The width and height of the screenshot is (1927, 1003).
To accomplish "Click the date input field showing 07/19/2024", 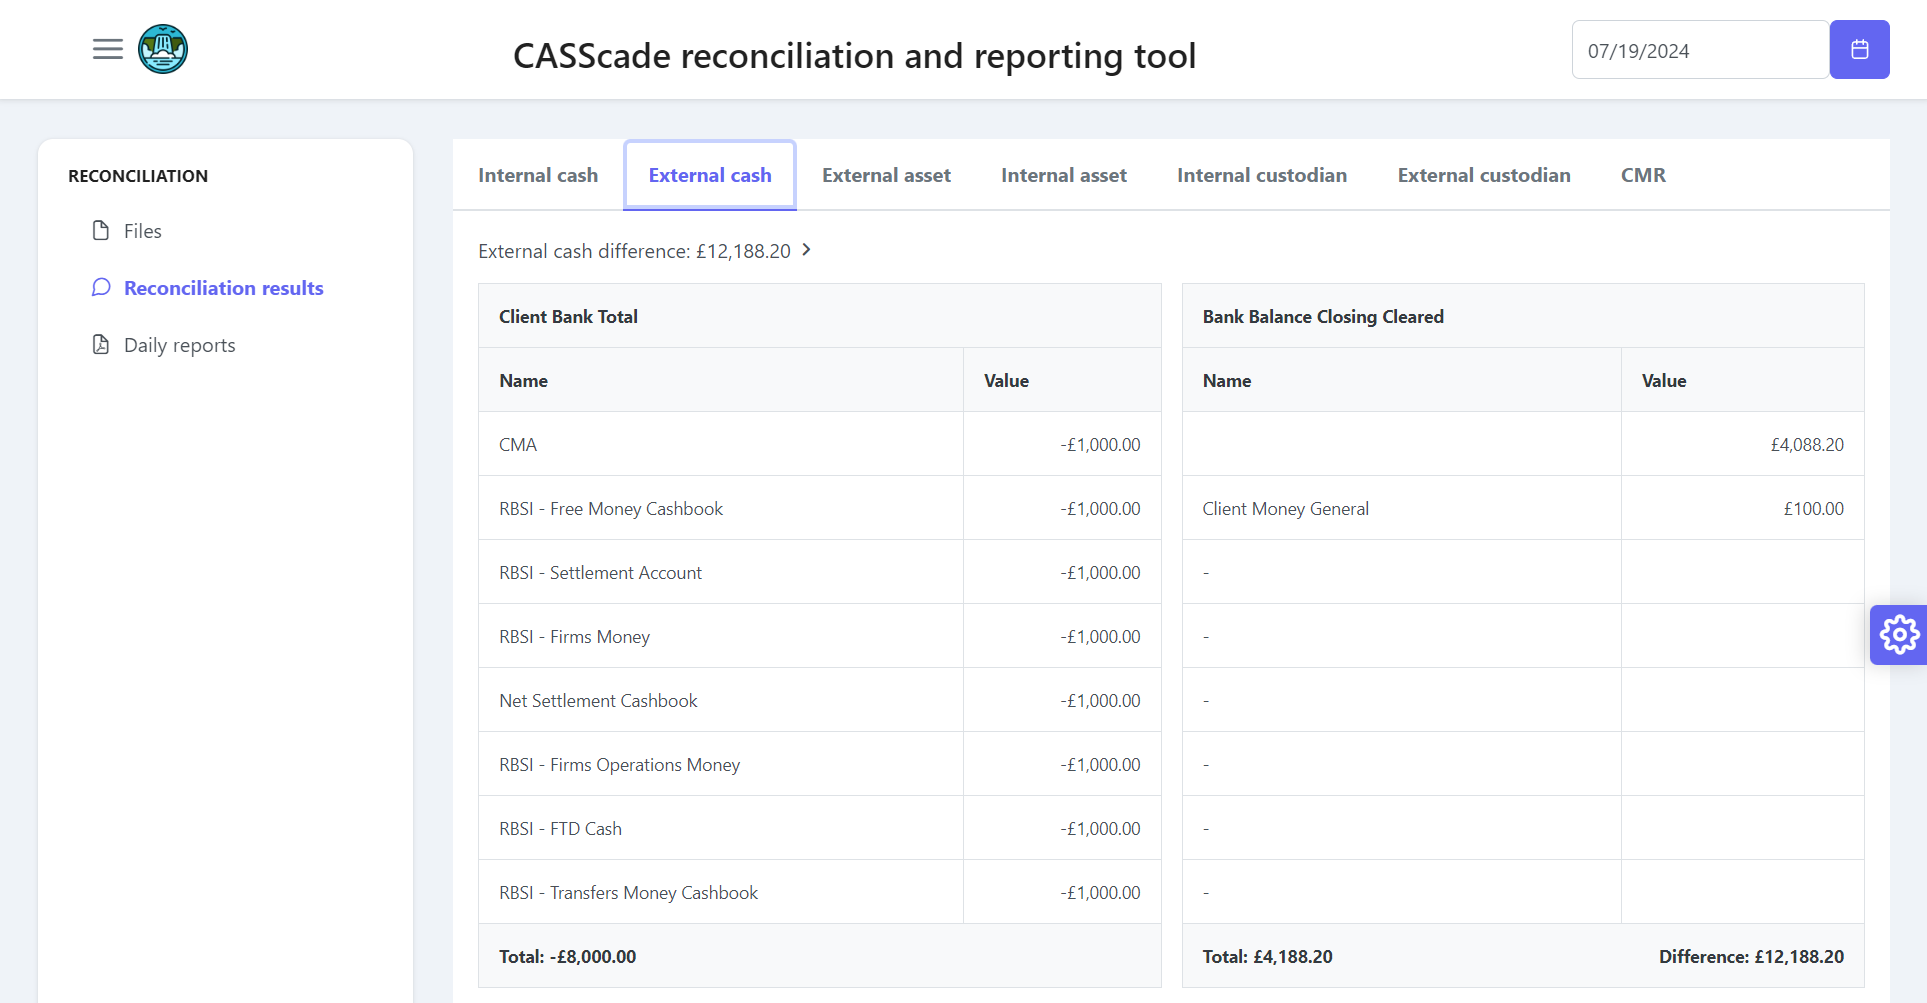I will (1698, 50).
